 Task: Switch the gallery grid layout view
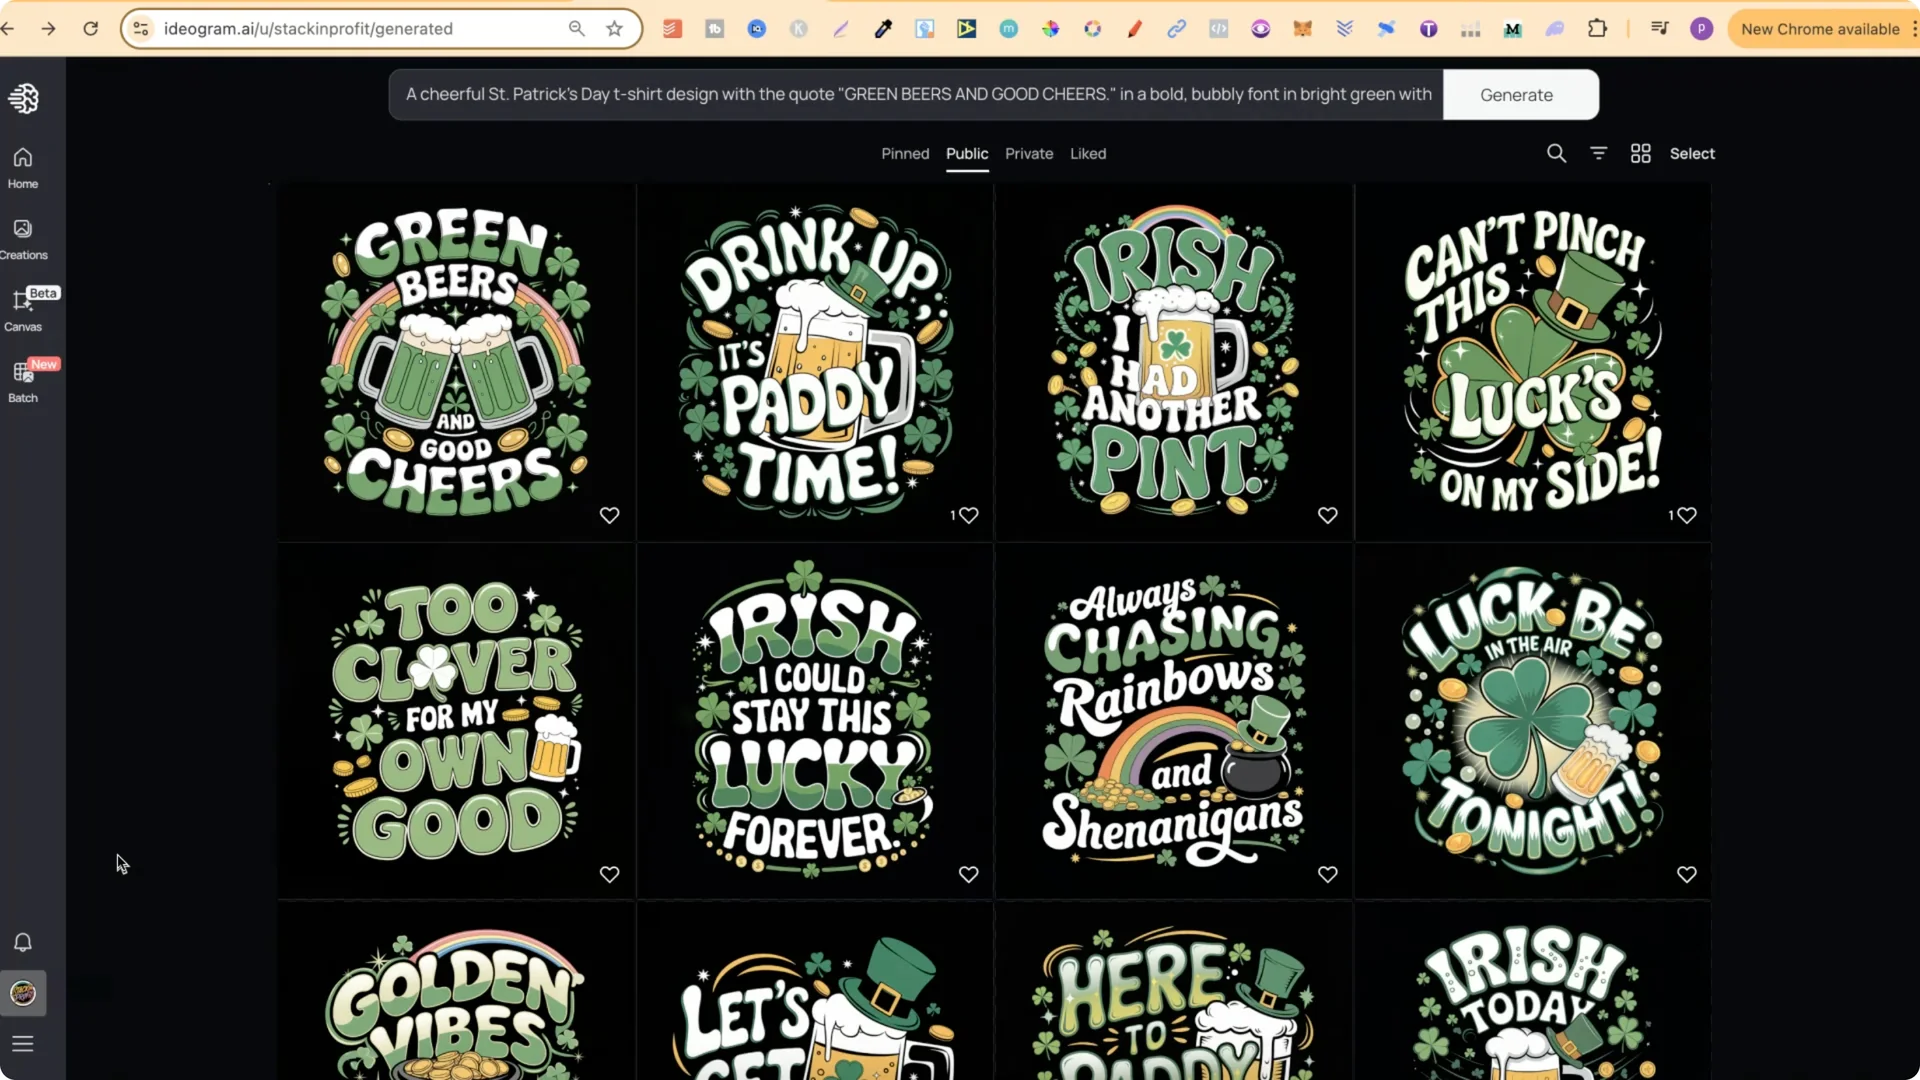(x=1640, y=153)
